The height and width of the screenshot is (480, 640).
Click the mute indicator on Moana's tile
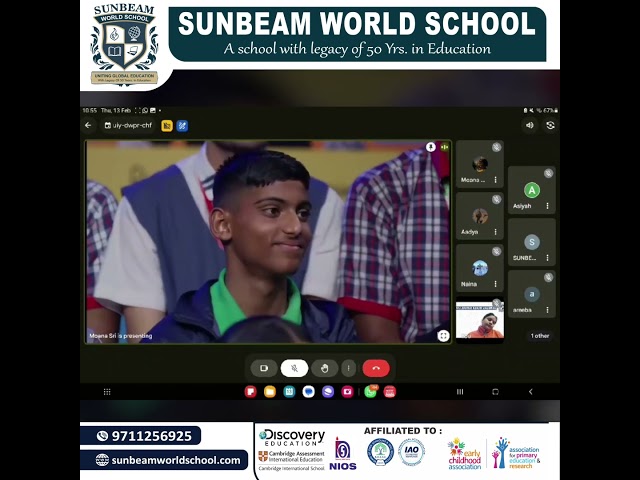(496, 147)
